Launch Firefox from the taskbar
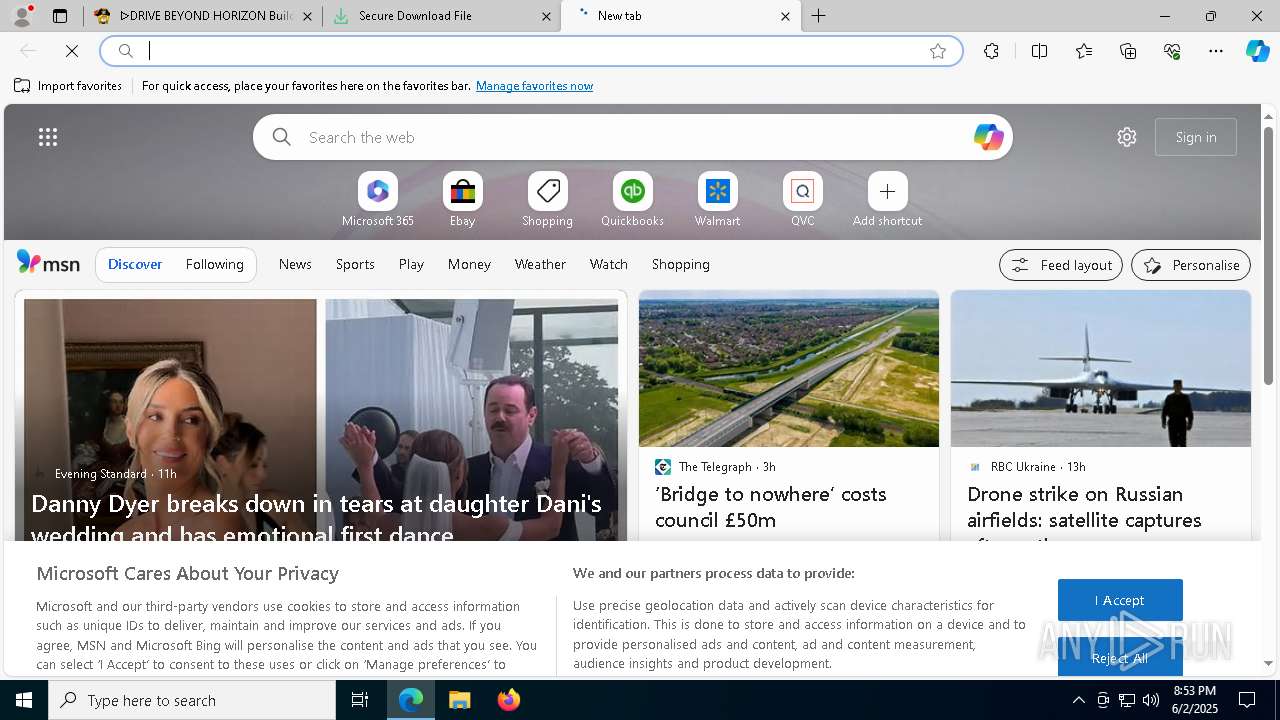The height and width of the screenshot is (720, 1280). (x=509, y=700)
